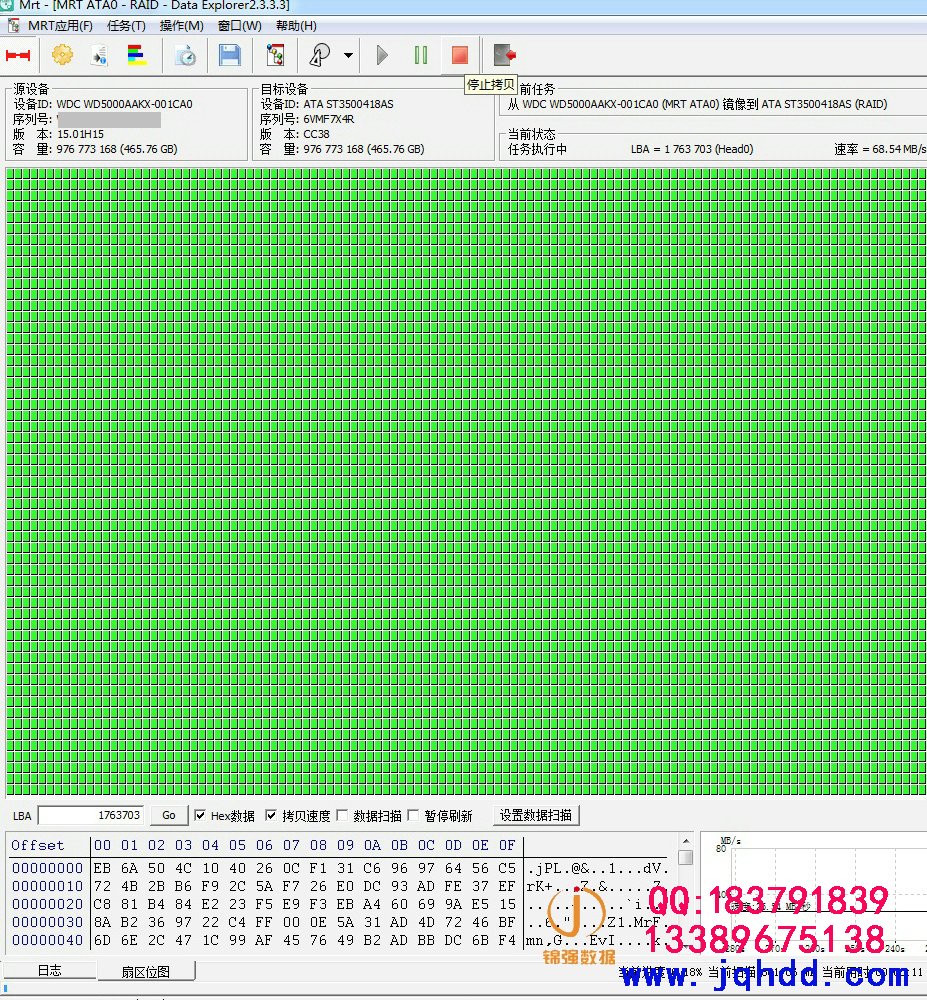
Task: Click hex row offset 00000010
Action: (47, 886)
